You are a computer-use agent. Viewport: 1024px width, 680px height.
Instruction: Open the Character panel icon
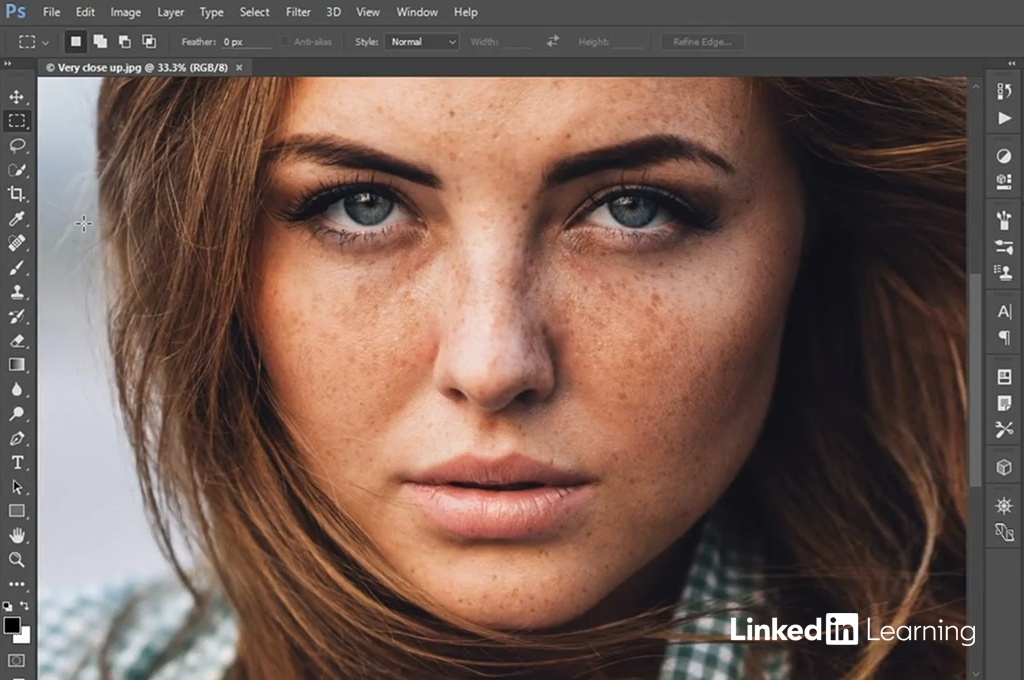click(x=1004, y=312)
